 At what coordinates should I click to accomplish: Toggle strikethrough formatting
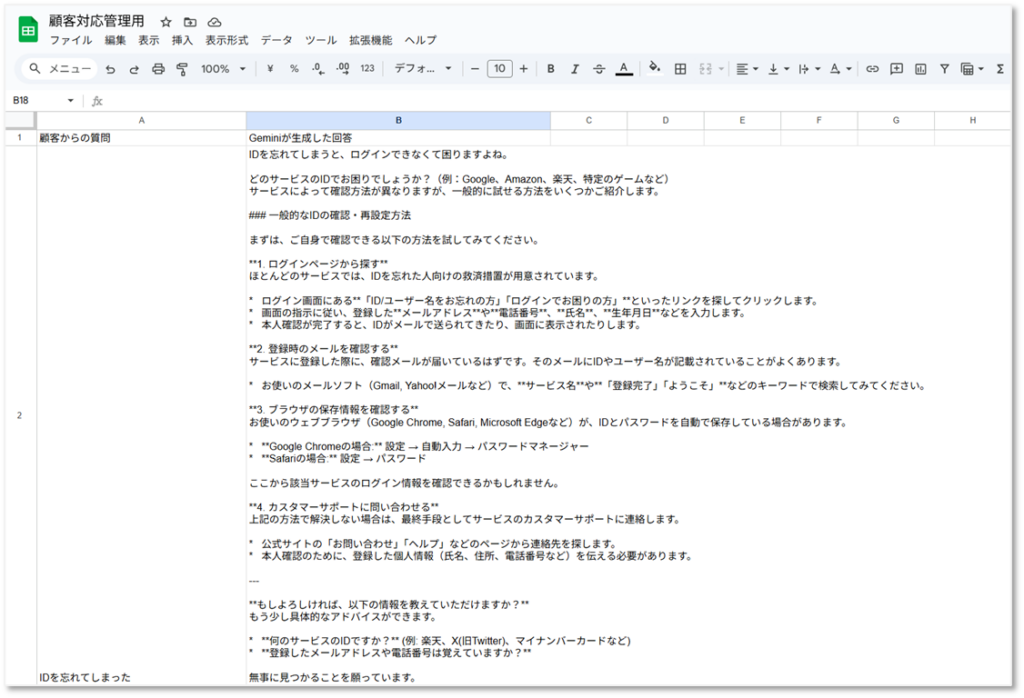pyautogui.click(x=599, y=69)
